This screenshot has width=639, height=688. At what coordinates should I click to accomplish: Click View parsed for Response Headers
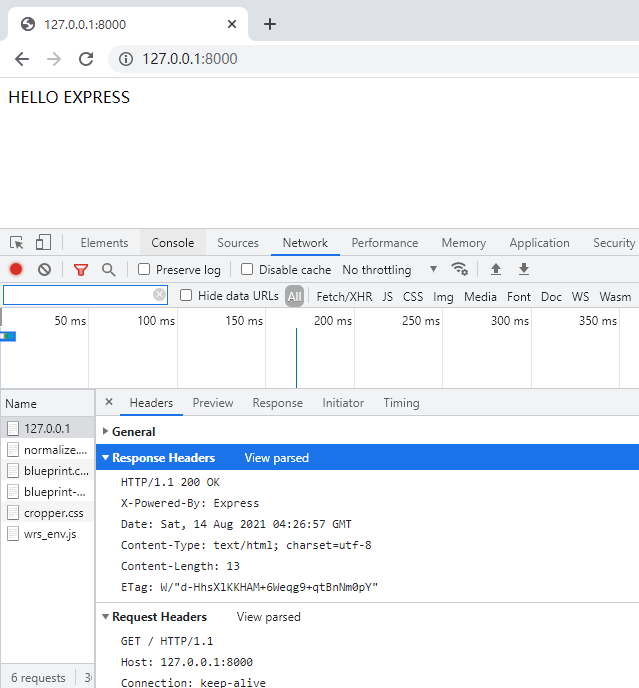276,458
